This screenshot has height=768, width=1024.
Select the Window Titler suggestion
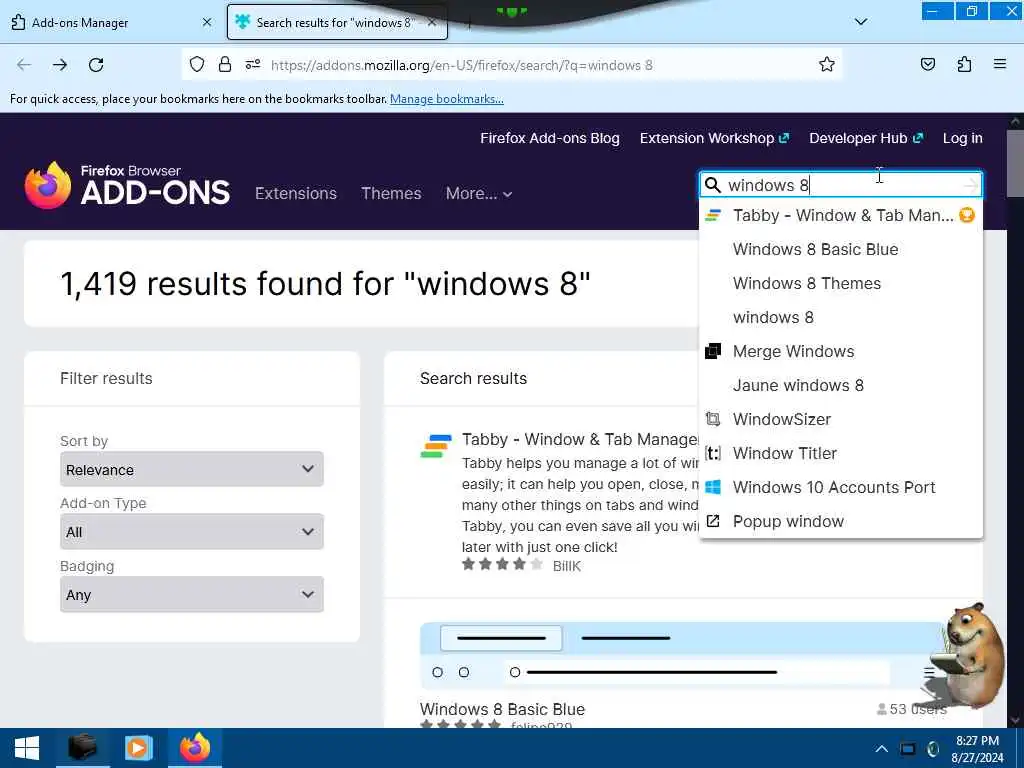click(840, 453)
